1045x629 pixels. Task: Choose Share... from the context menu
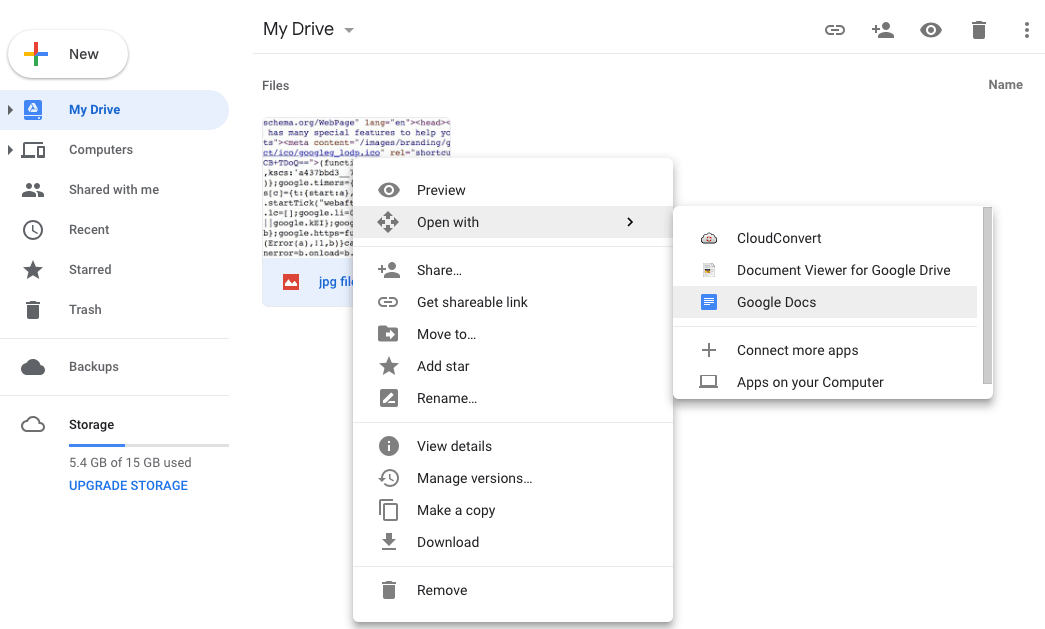coord(513,270)
